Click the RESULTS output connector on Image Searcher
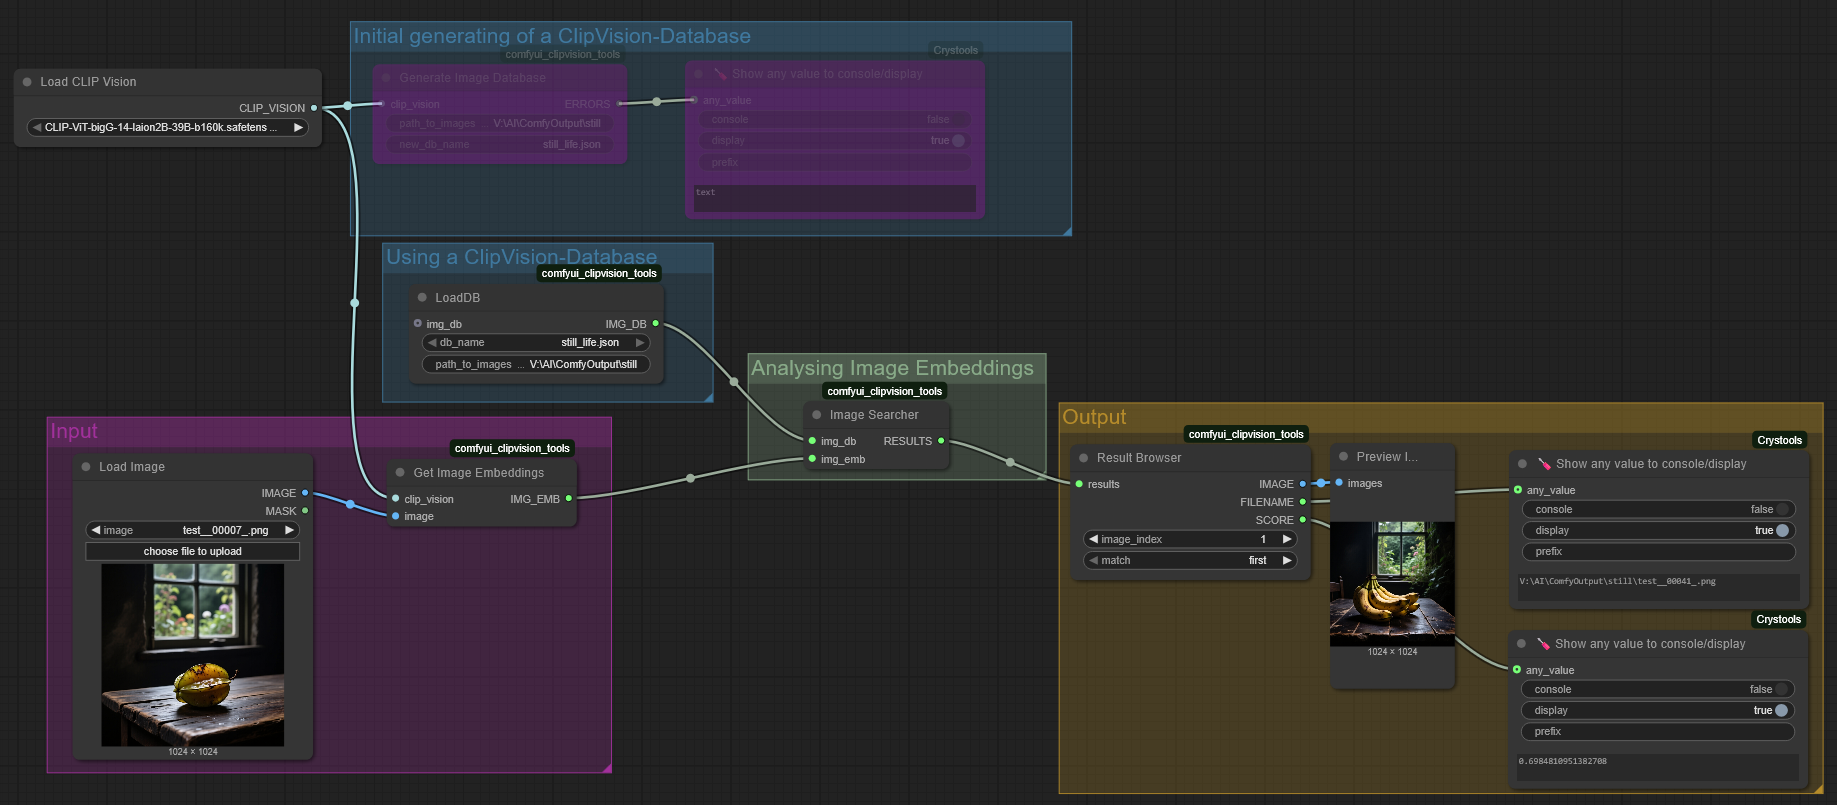 click(941, 441)
